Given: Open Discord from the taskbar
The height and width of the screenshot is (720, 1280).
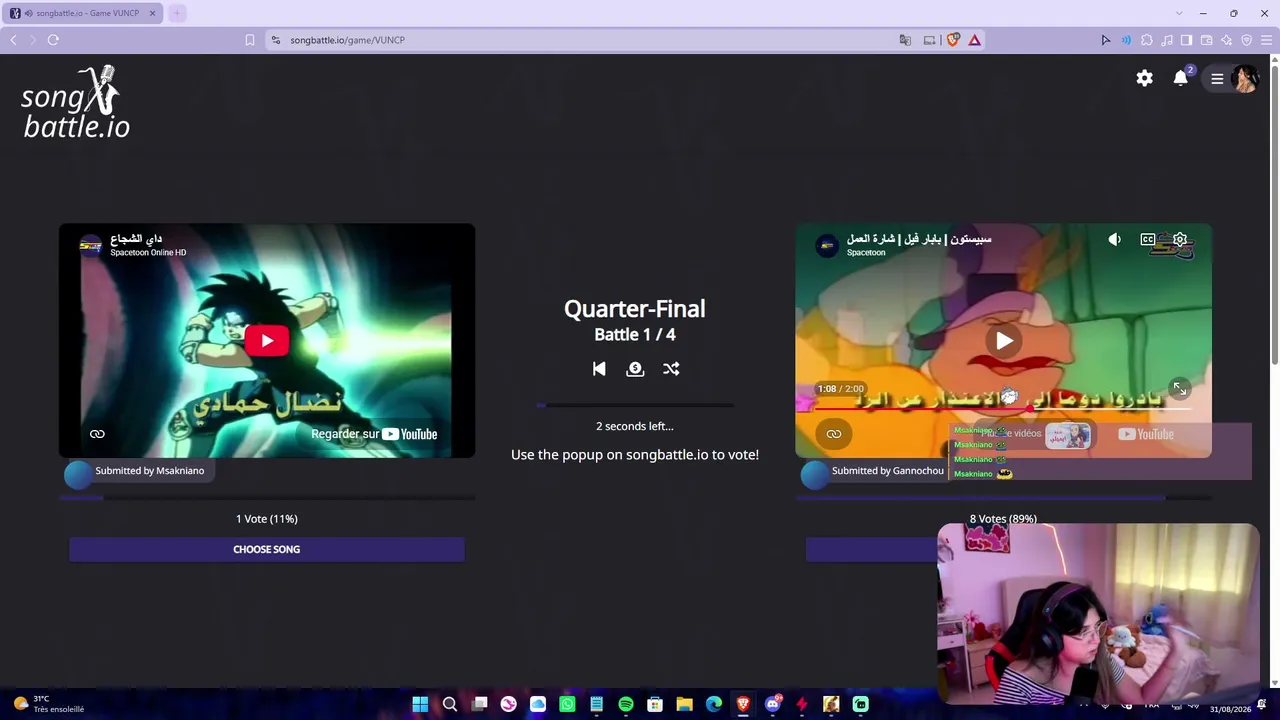Looking at the screenshot, I should (x=772, y=705).
